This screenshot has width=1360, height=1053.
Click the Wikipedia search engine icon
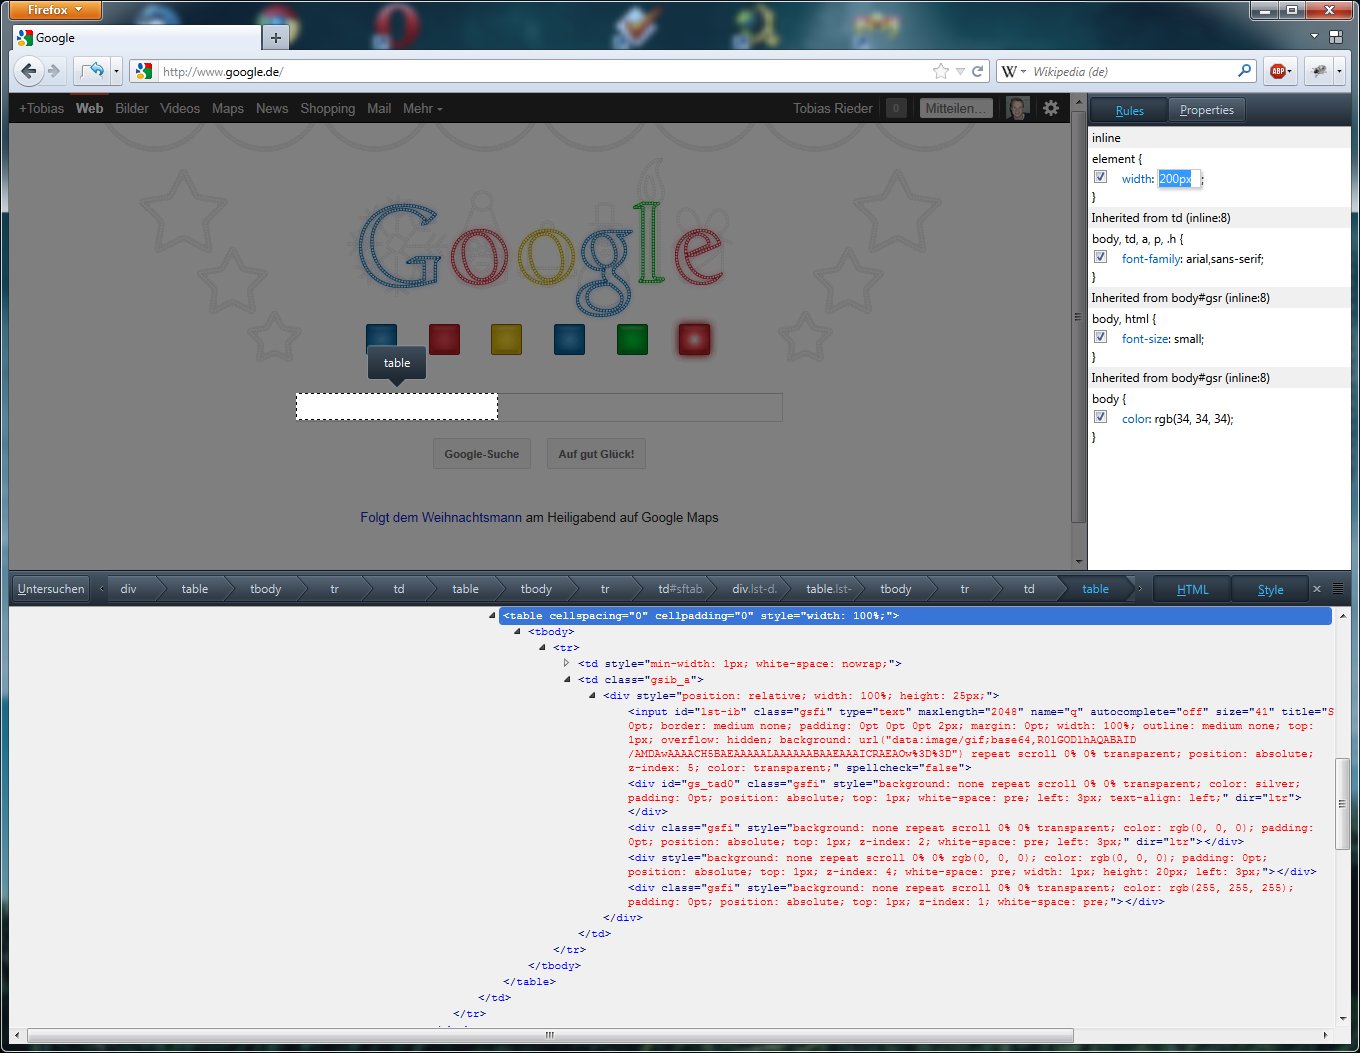click(1009, 71)
